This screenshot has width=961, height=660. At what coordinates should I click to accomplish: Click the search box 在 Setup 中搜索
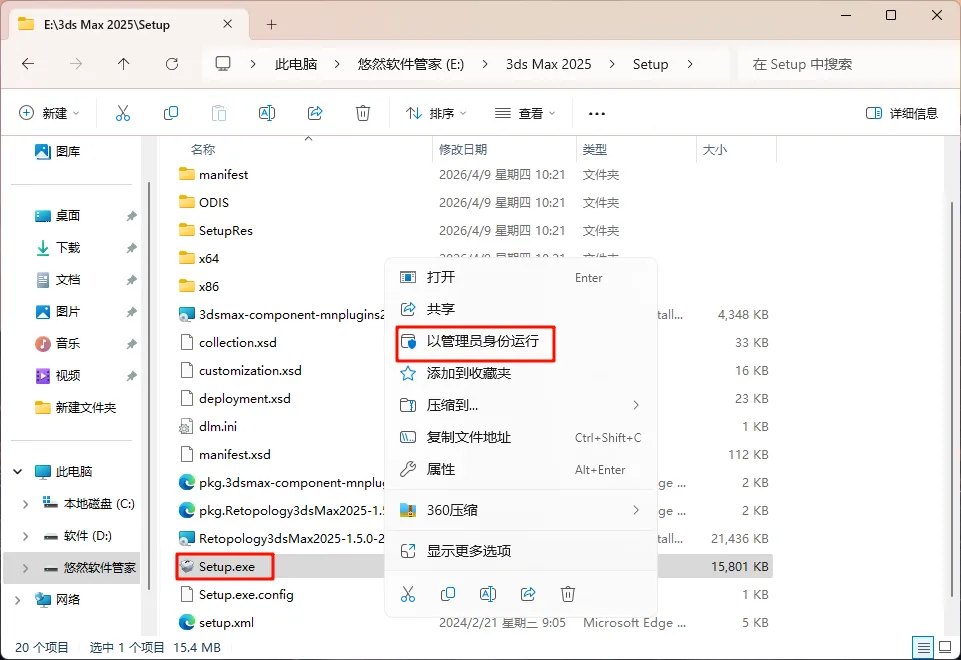(849, 64)
